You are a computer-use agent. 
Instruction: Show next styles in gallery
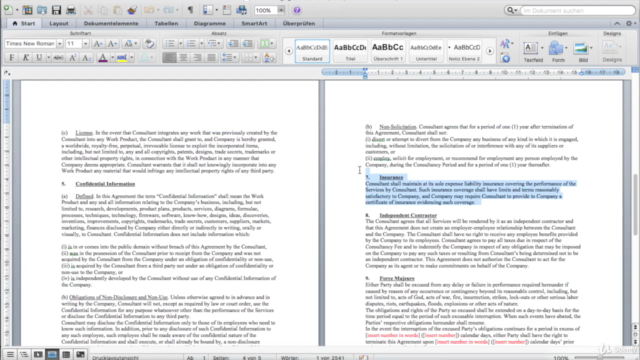(489, 51)
